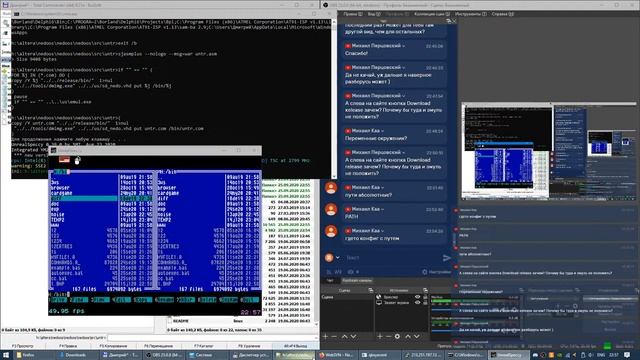This screenshot has width=640, height=360.
Task: Open the notification center icon in tray
Action: coord(627,355)
